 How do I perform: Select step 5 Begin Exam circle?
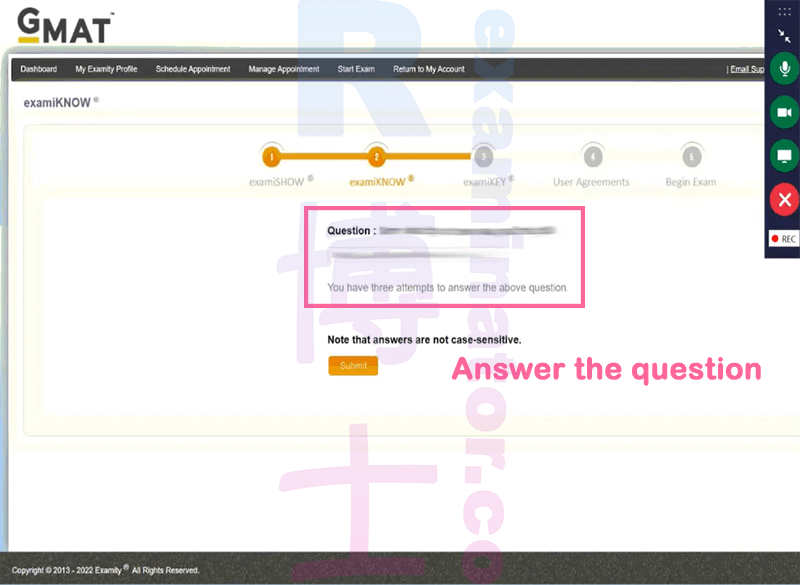[x=692, y=157]
